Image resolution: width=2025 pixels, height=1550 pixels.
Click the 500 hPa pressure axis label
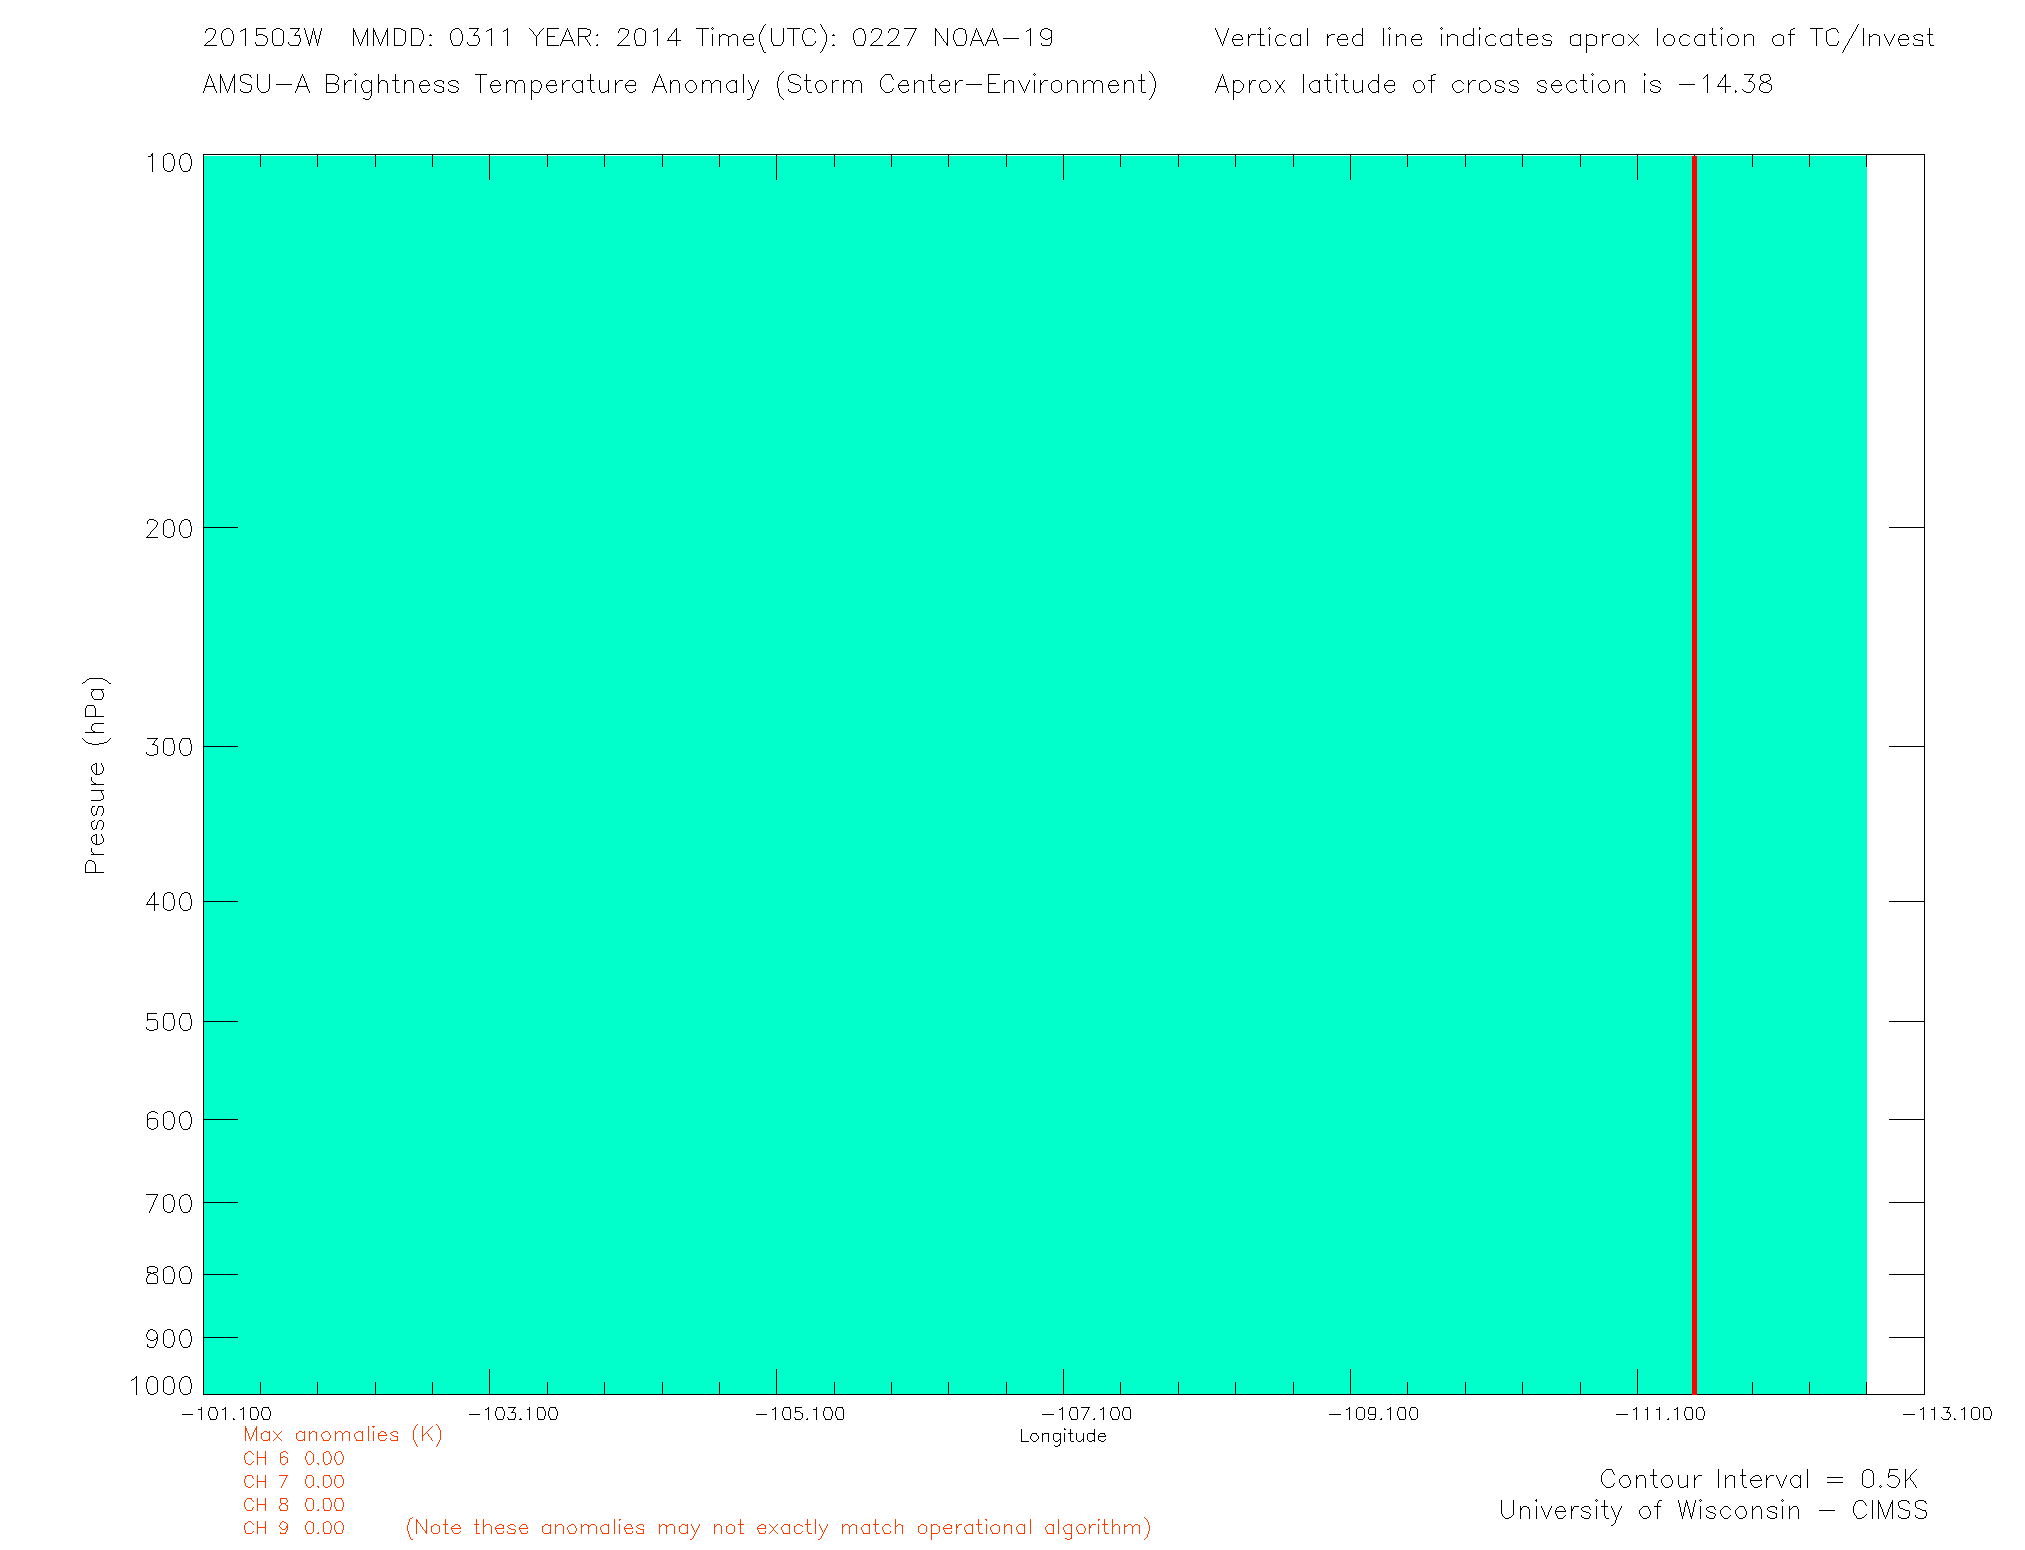(x=168, y=1022)
